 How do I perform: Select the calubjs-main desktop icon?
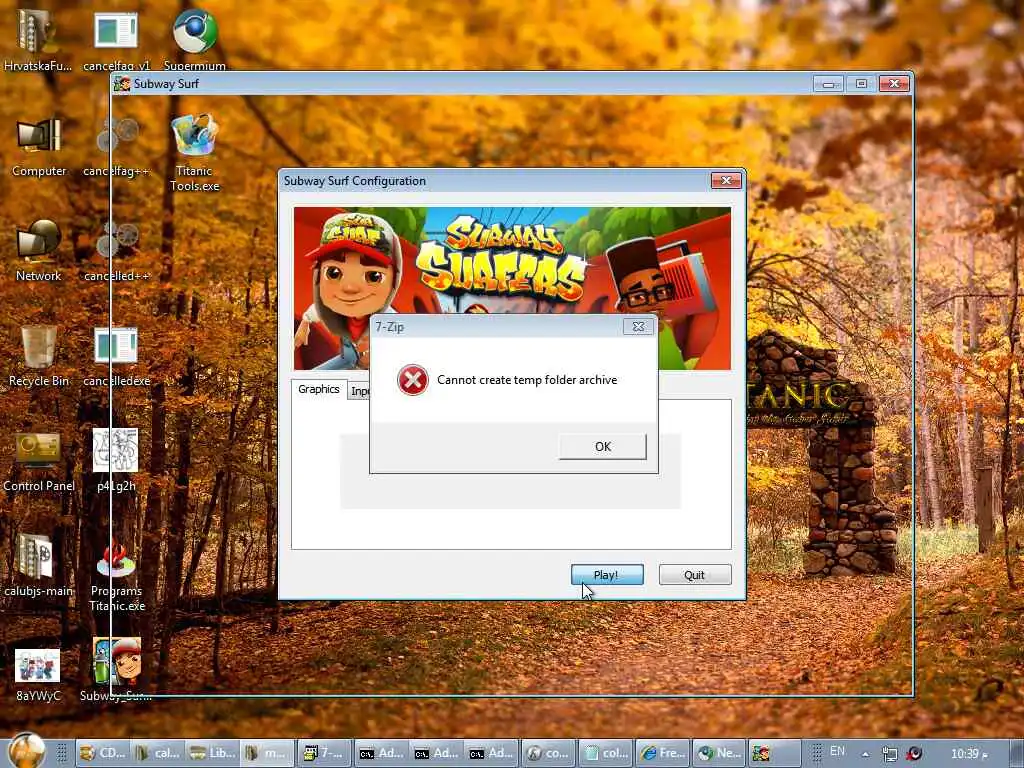38,566
